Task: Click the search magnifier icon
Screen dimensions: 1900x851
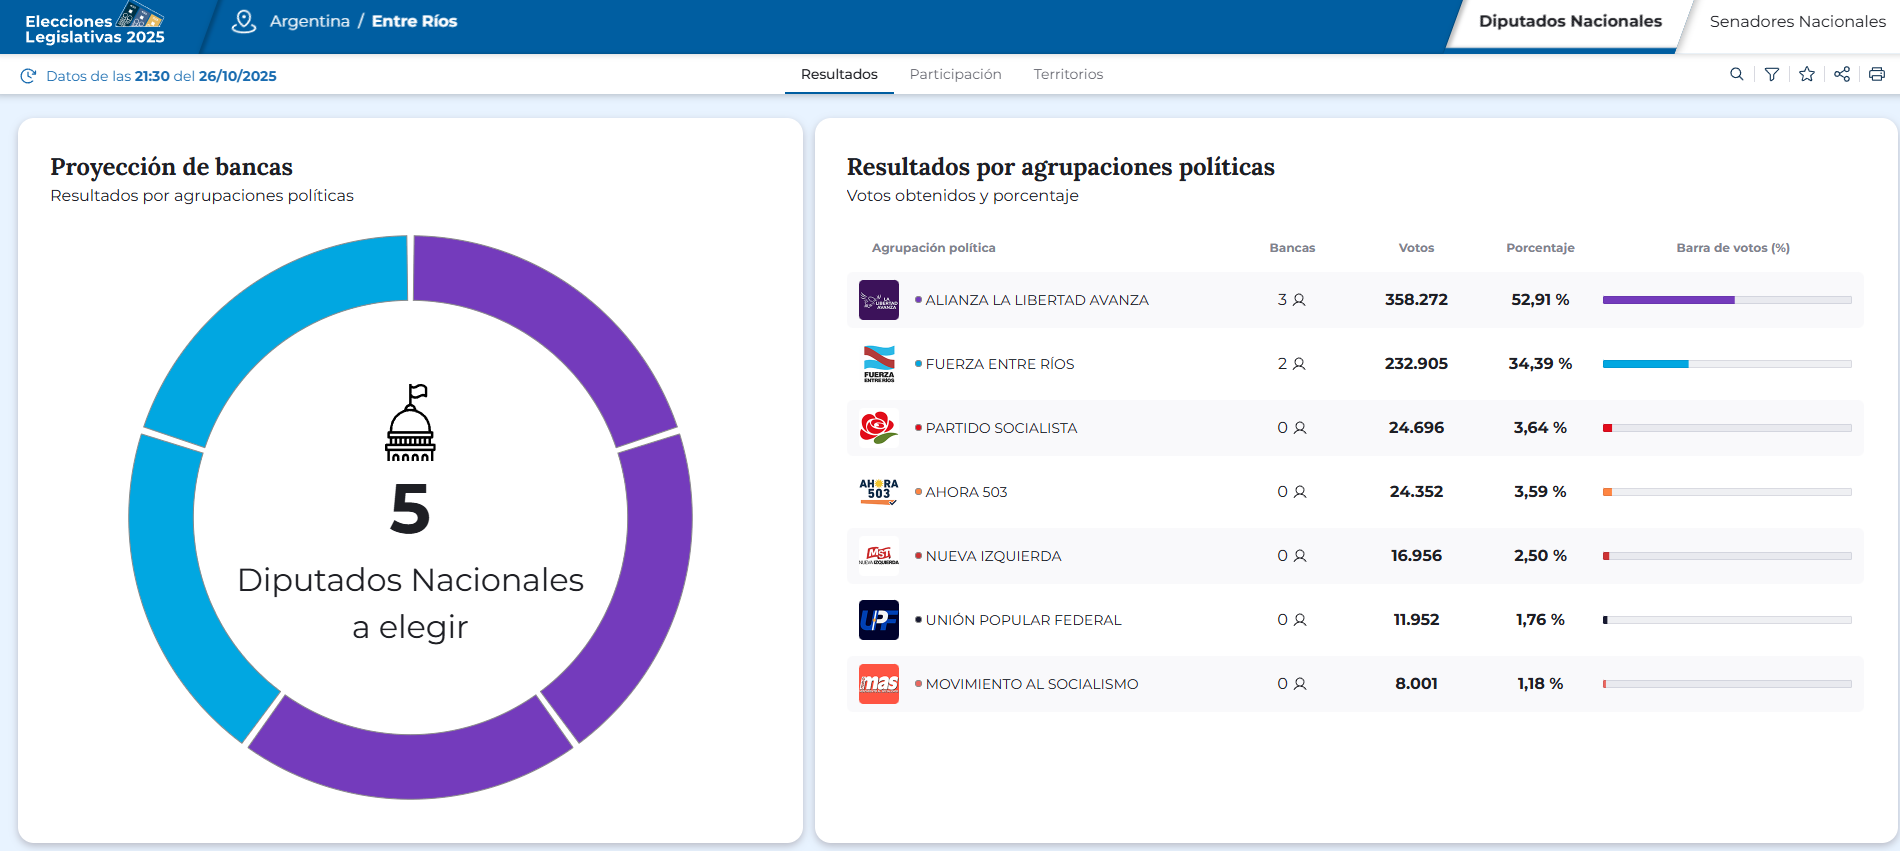Action: pyautogui.click(x=1737, y=74)
